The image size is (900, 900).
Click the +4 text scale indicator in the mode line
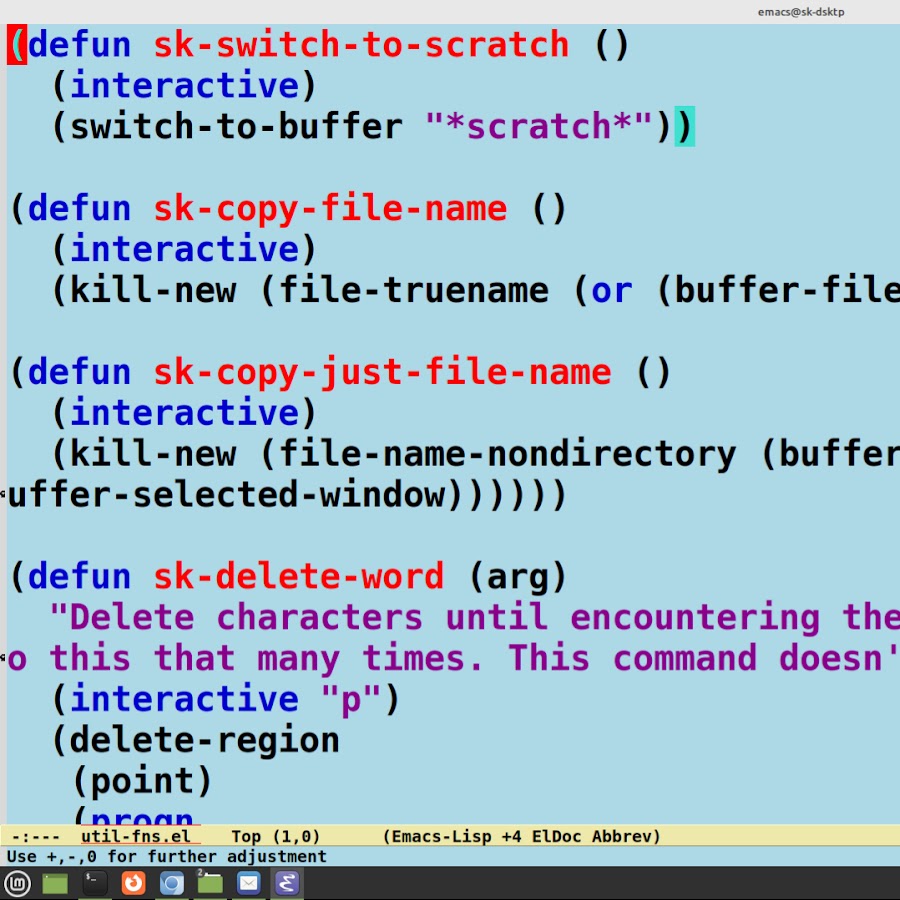511,836
